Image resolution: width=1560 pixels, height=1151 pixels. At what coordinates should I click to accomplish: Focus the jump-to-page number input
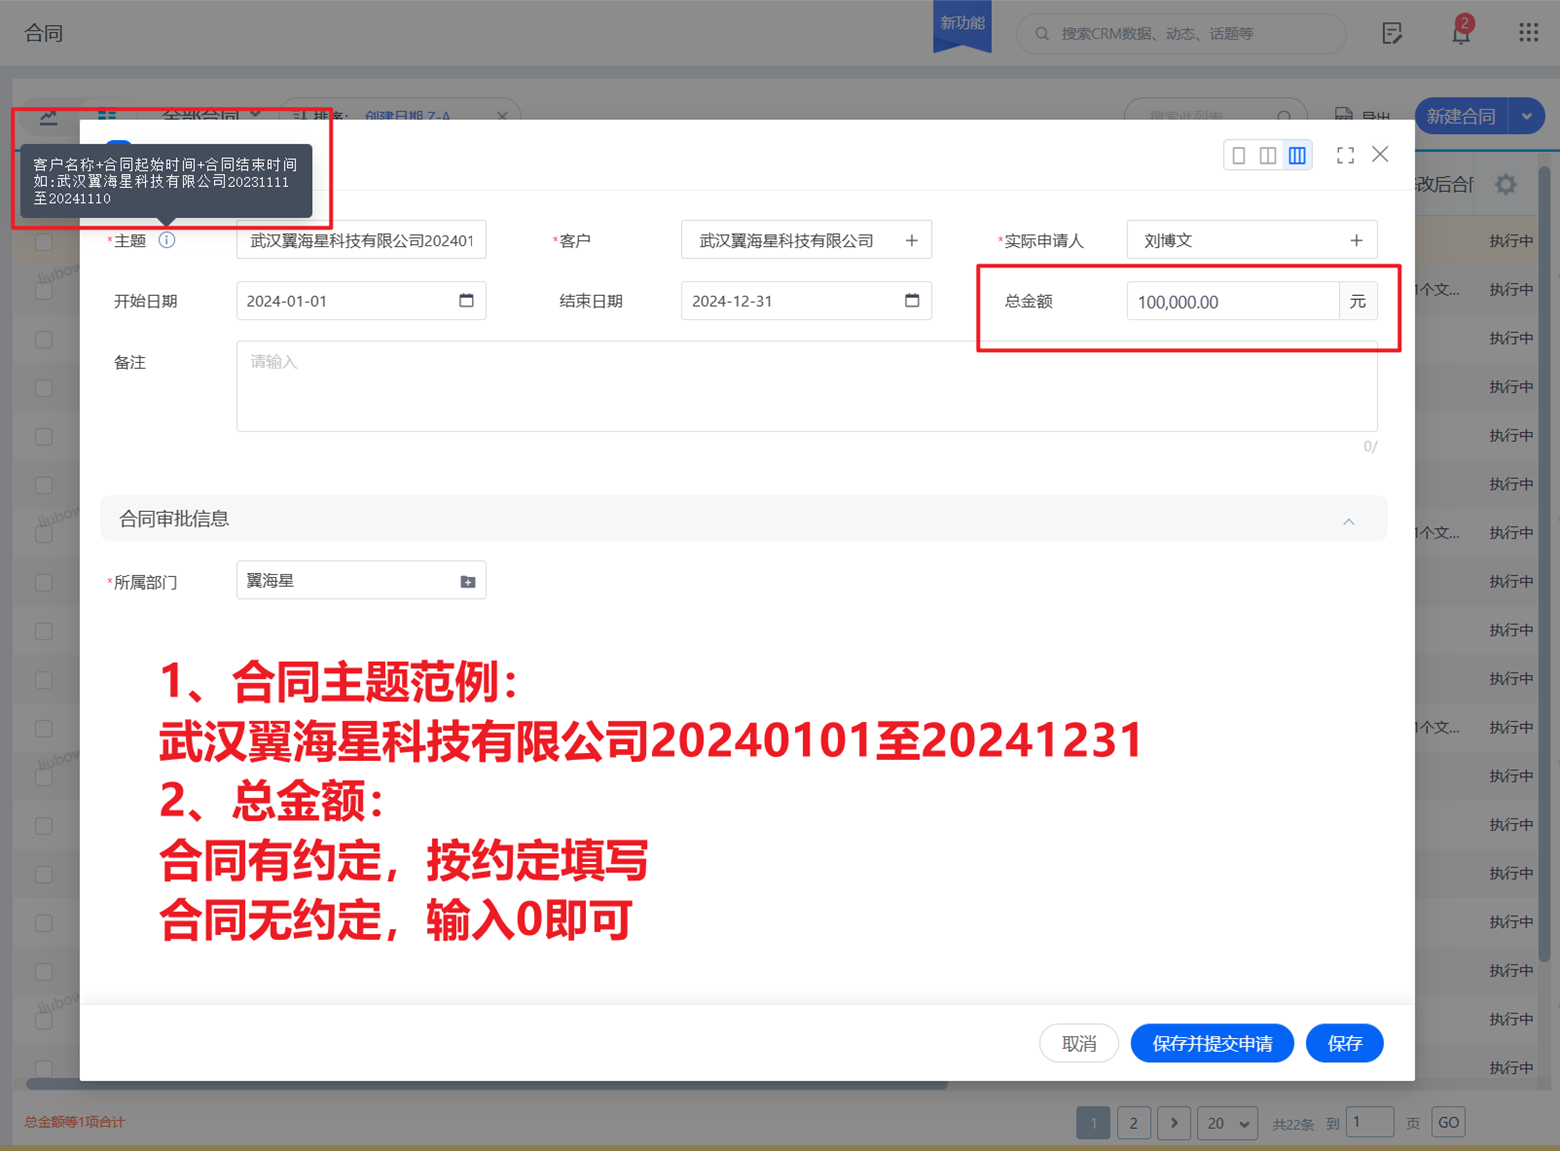click(x=1370, y=1122)
